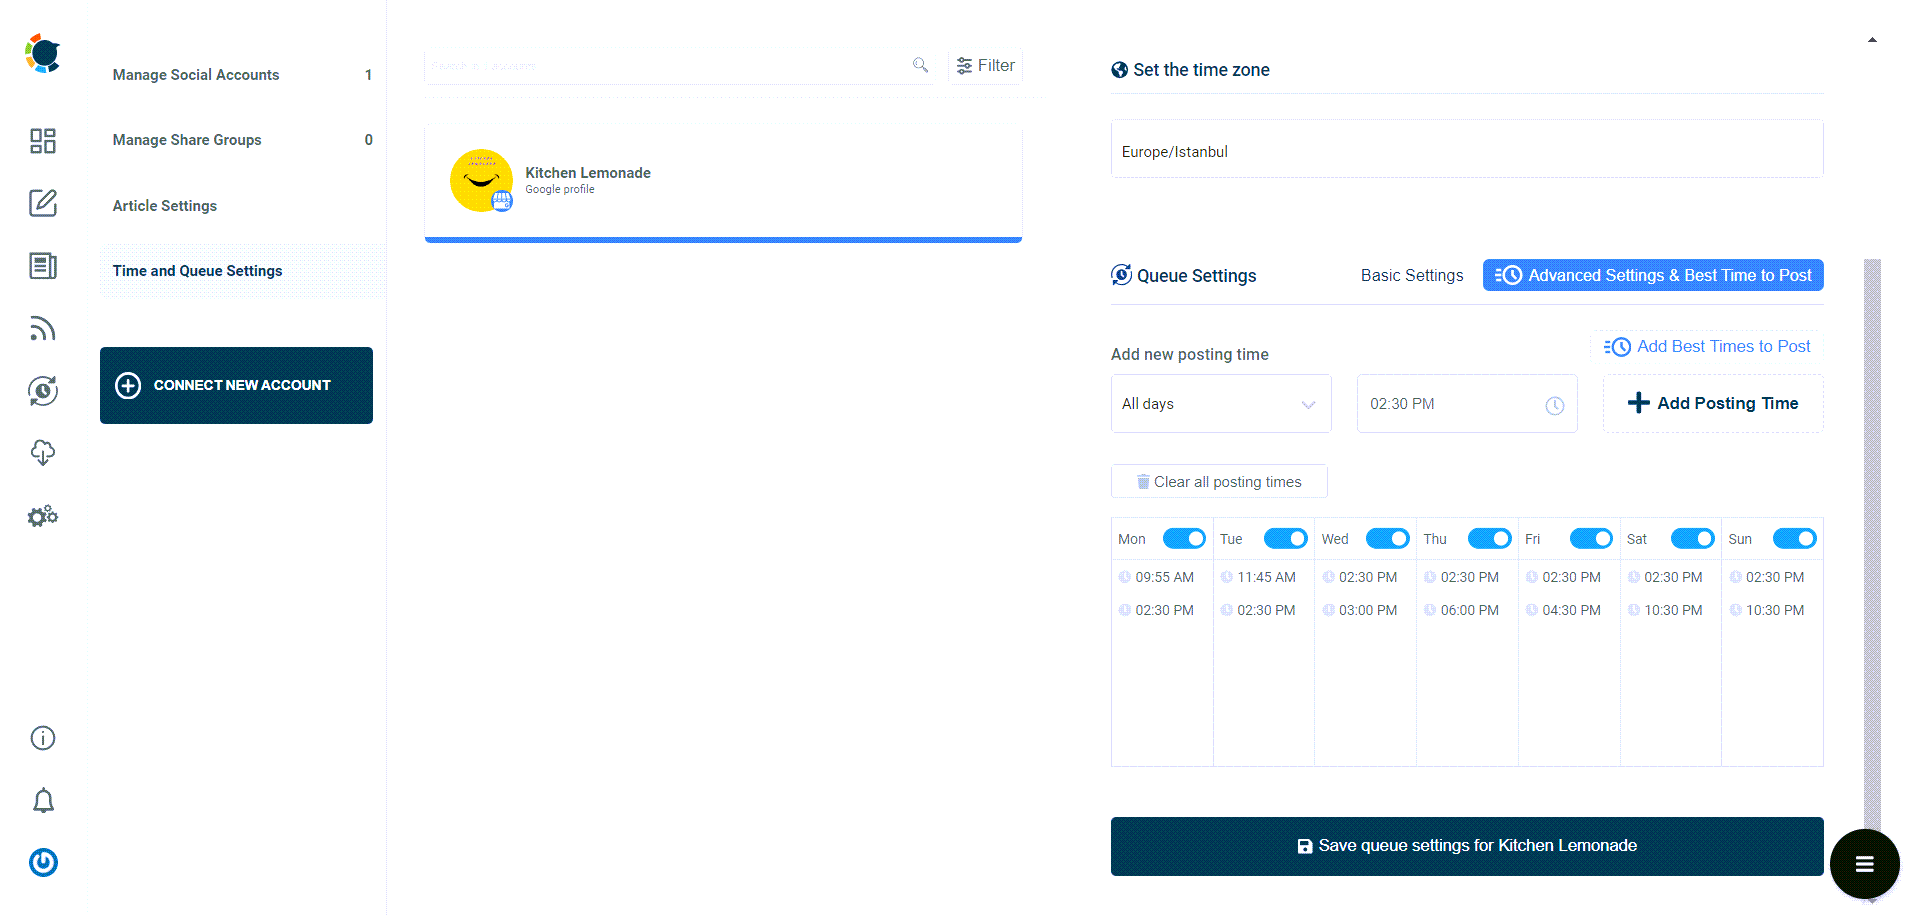1920x915 pixels.
Task: Disable the Saturday queue toggle
Action: 1692,538
